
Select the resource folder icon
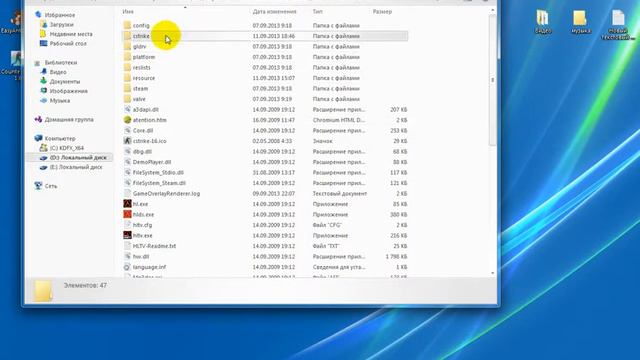[x=127, y=78]
